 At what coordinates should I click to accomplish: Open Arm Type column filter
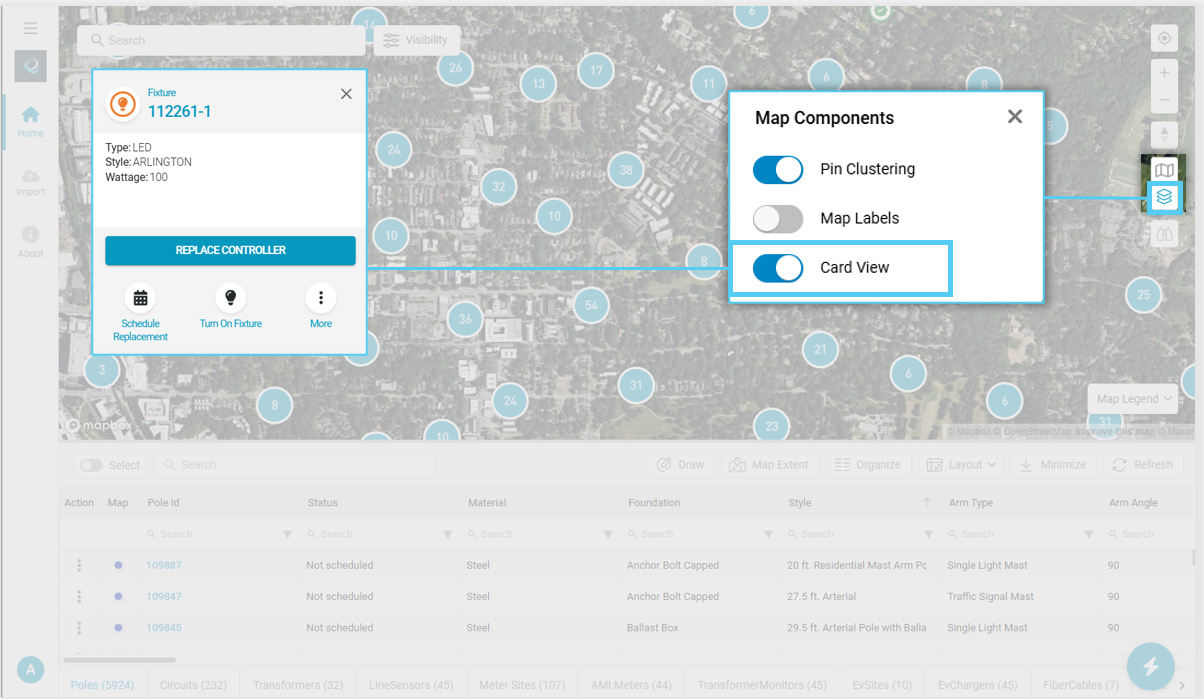1089,535
